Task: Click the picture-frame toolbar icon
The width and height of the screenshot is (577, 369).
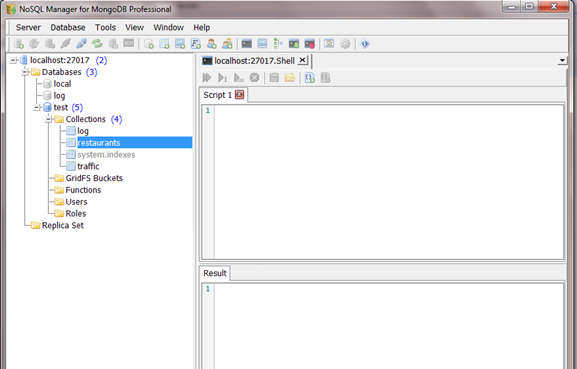Action: [x=329, y=44]
